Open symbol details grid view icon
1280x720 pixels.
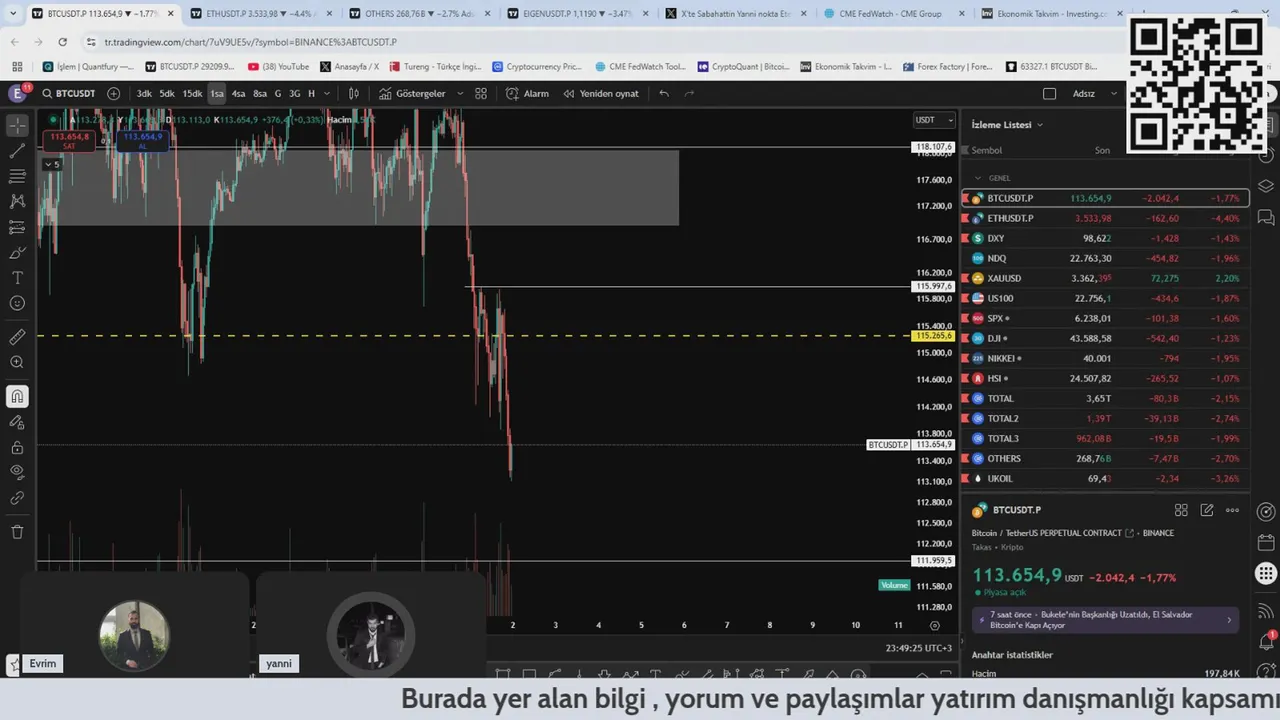click(x=1181, y=510)
